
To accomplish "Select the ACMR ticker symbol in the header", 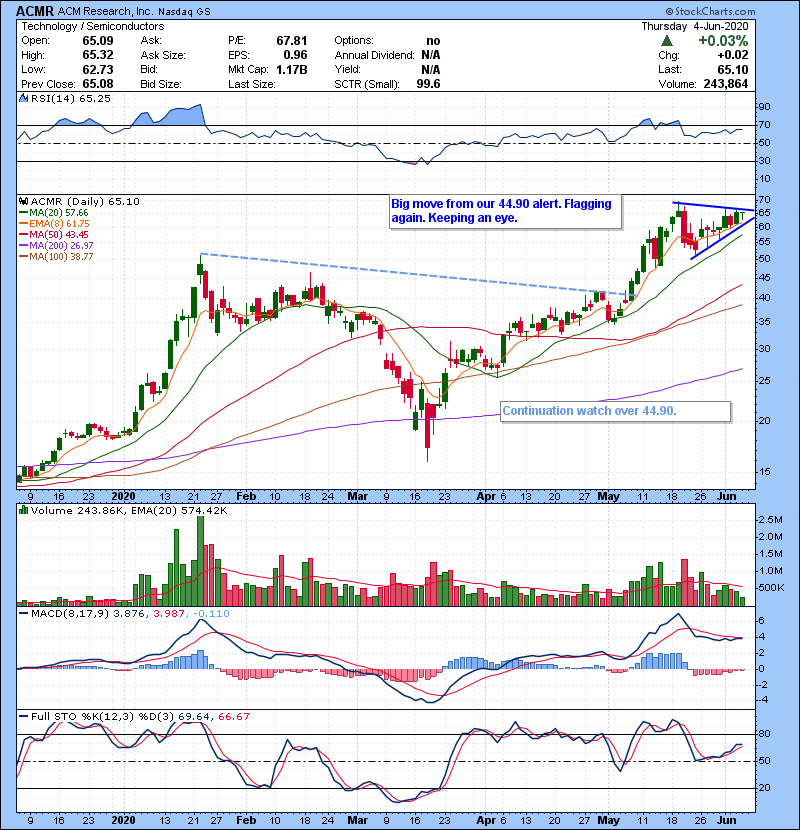I will point(34,11).
